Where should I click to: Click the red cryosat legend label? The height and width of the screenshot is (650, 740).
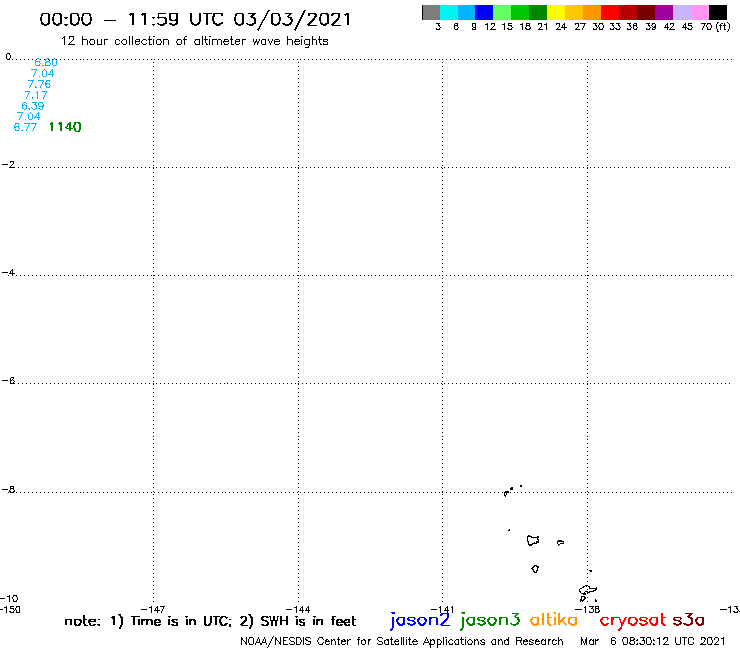tap(633, 620)
